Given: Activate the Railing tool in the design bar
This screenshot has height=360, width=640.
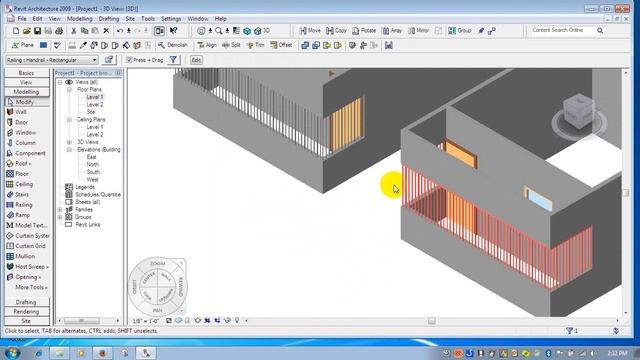Looking at the screenshot, I should pyautogui.click(x=19, y=204).
